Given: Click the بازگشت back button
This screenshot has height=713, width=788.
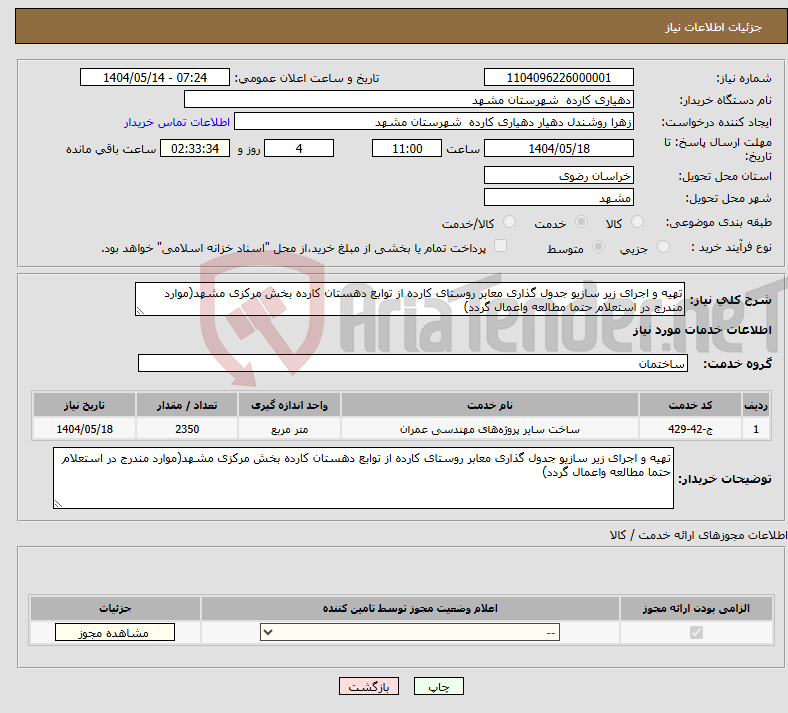Looking at the screenshot, I should click(x=369, y=686).
